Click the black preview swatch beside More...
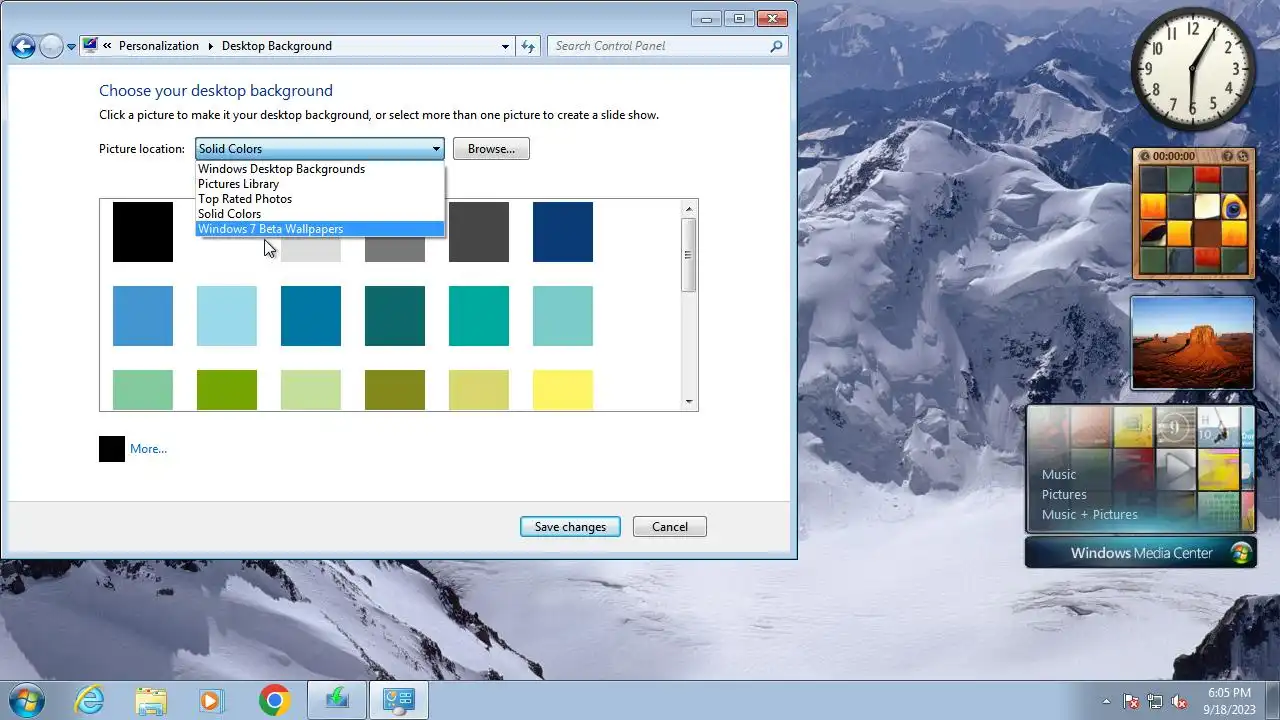 tap(112, 449)
